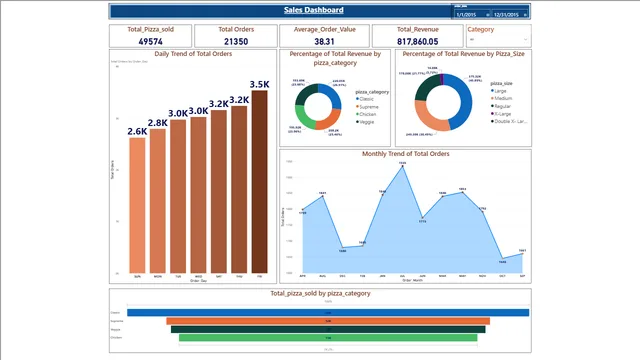The image size is (640, 360).
Task: Click the 3.5K darkest brown bar
Action: click(260, 182)
